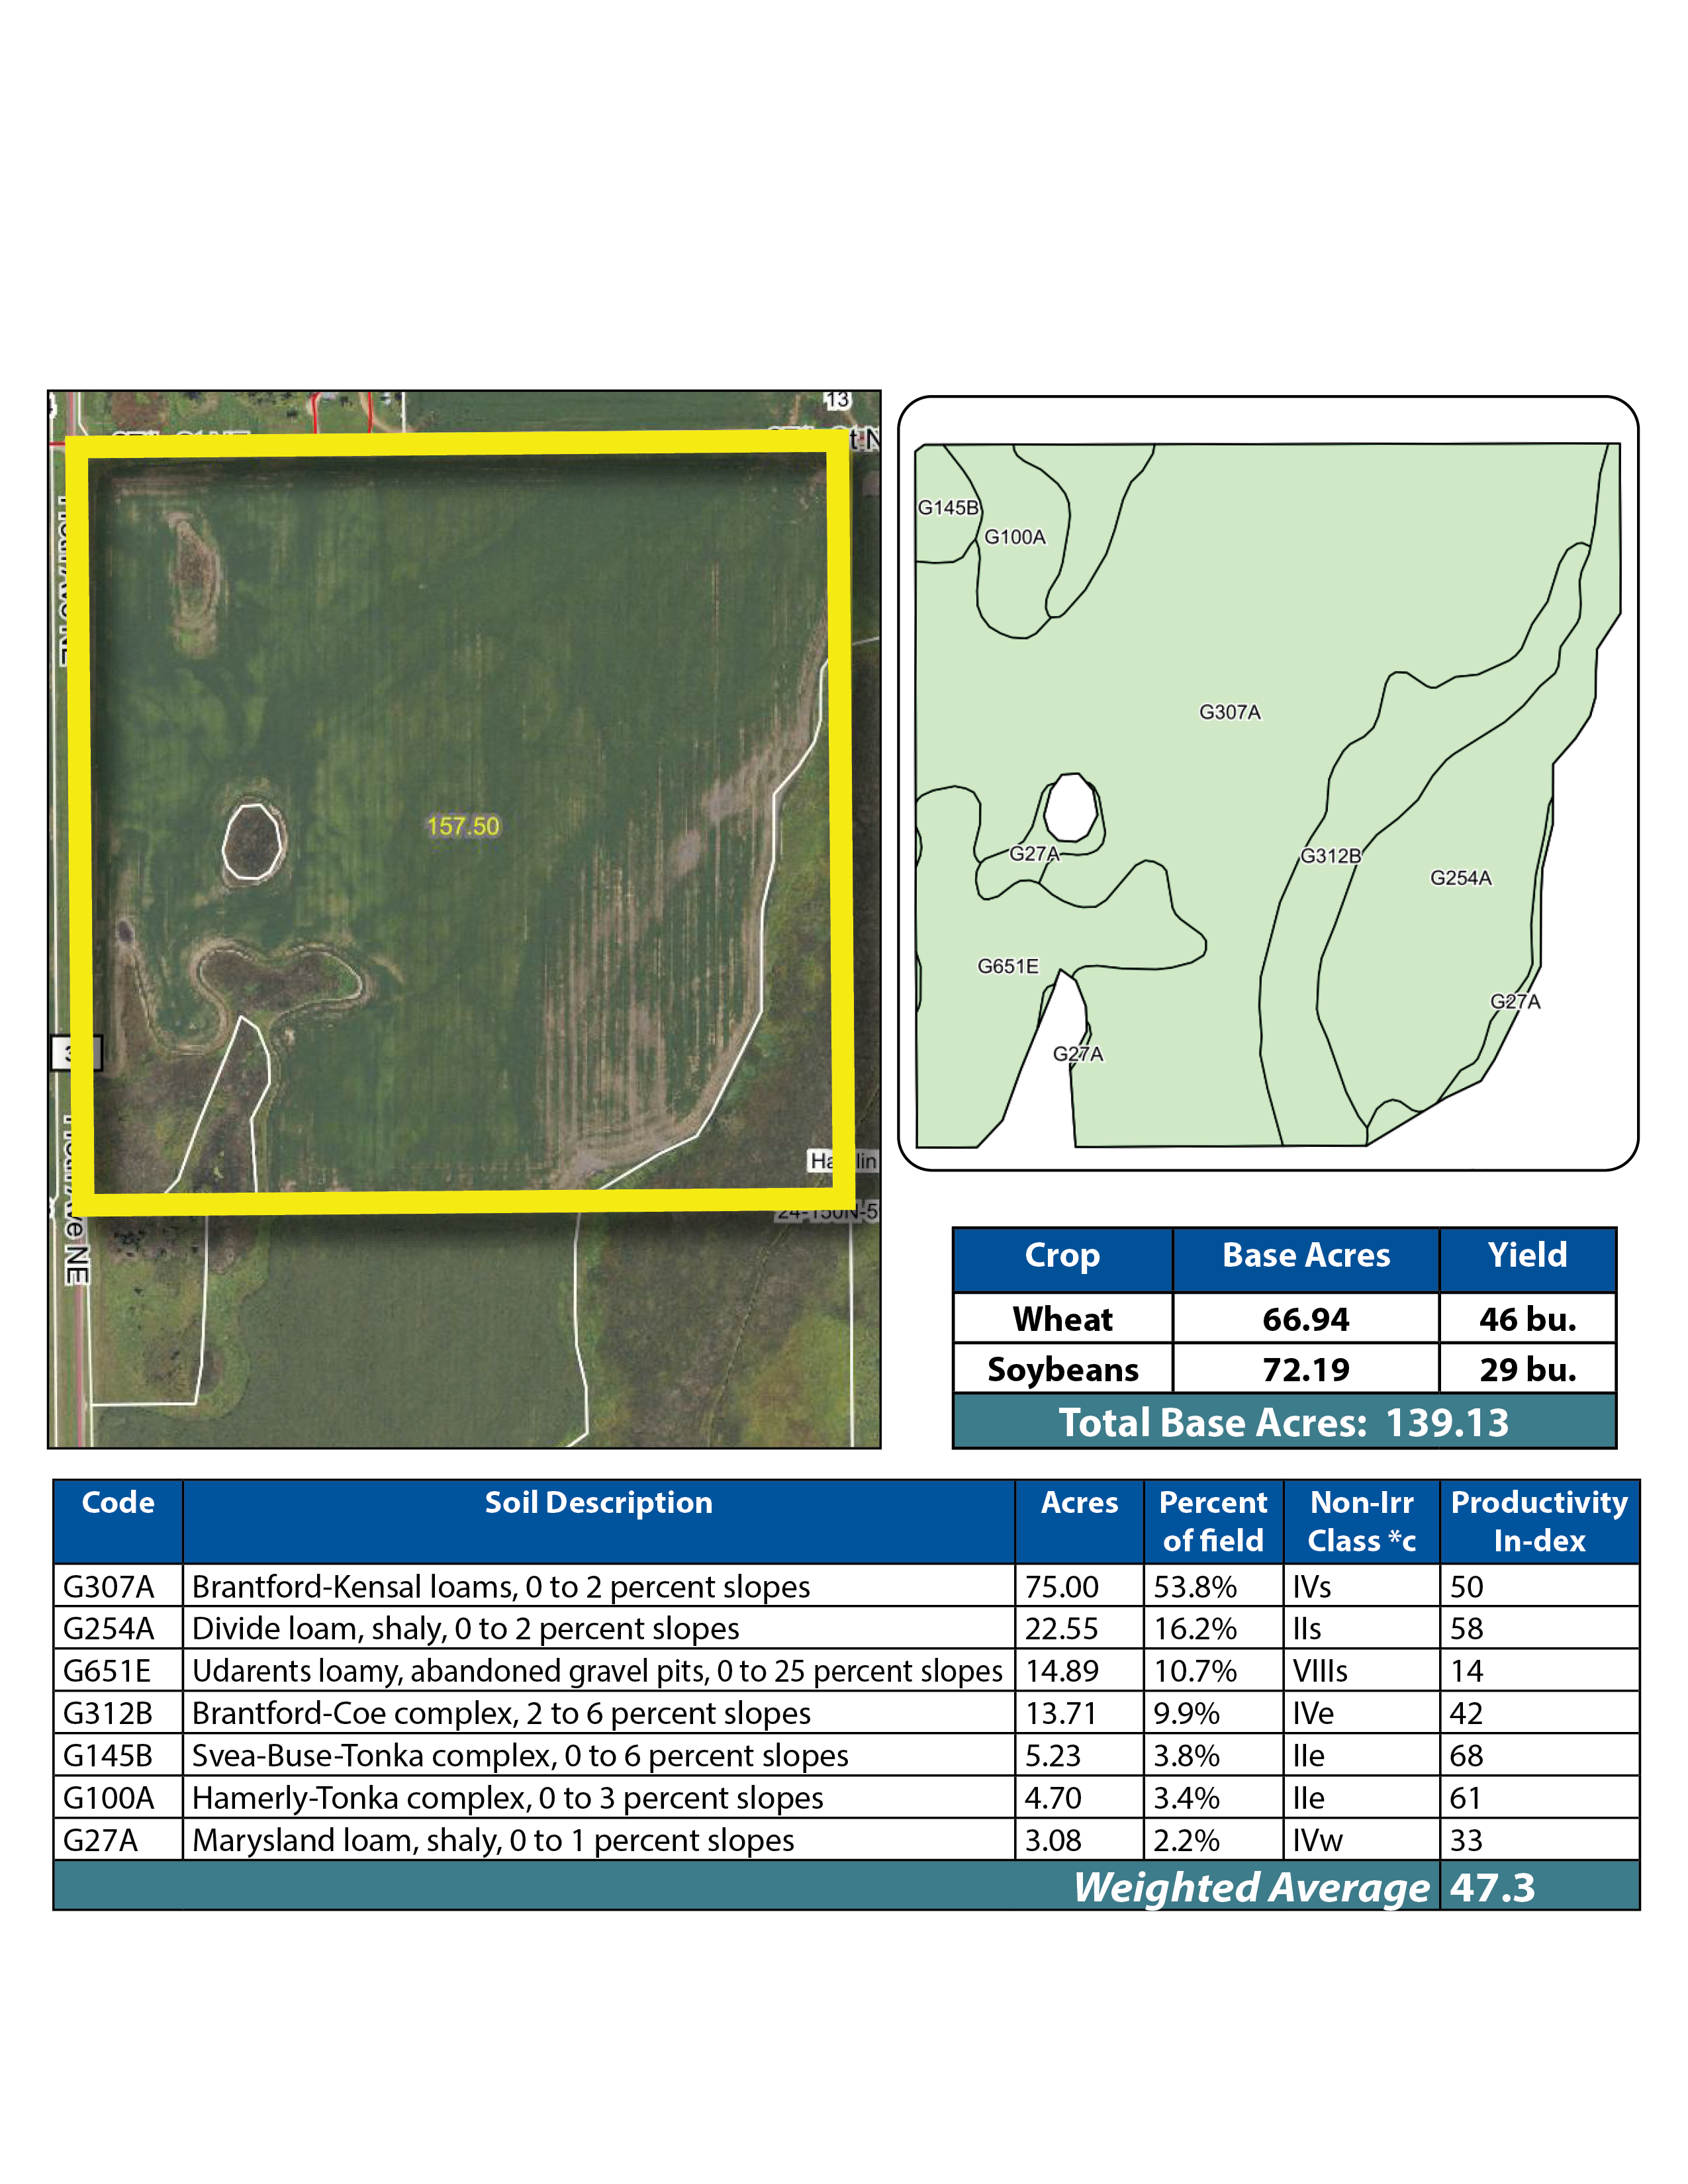The width and height of the screenshot is (1688, 2184).
Task: Select the Yield column header
Action: (1527, 1256)
